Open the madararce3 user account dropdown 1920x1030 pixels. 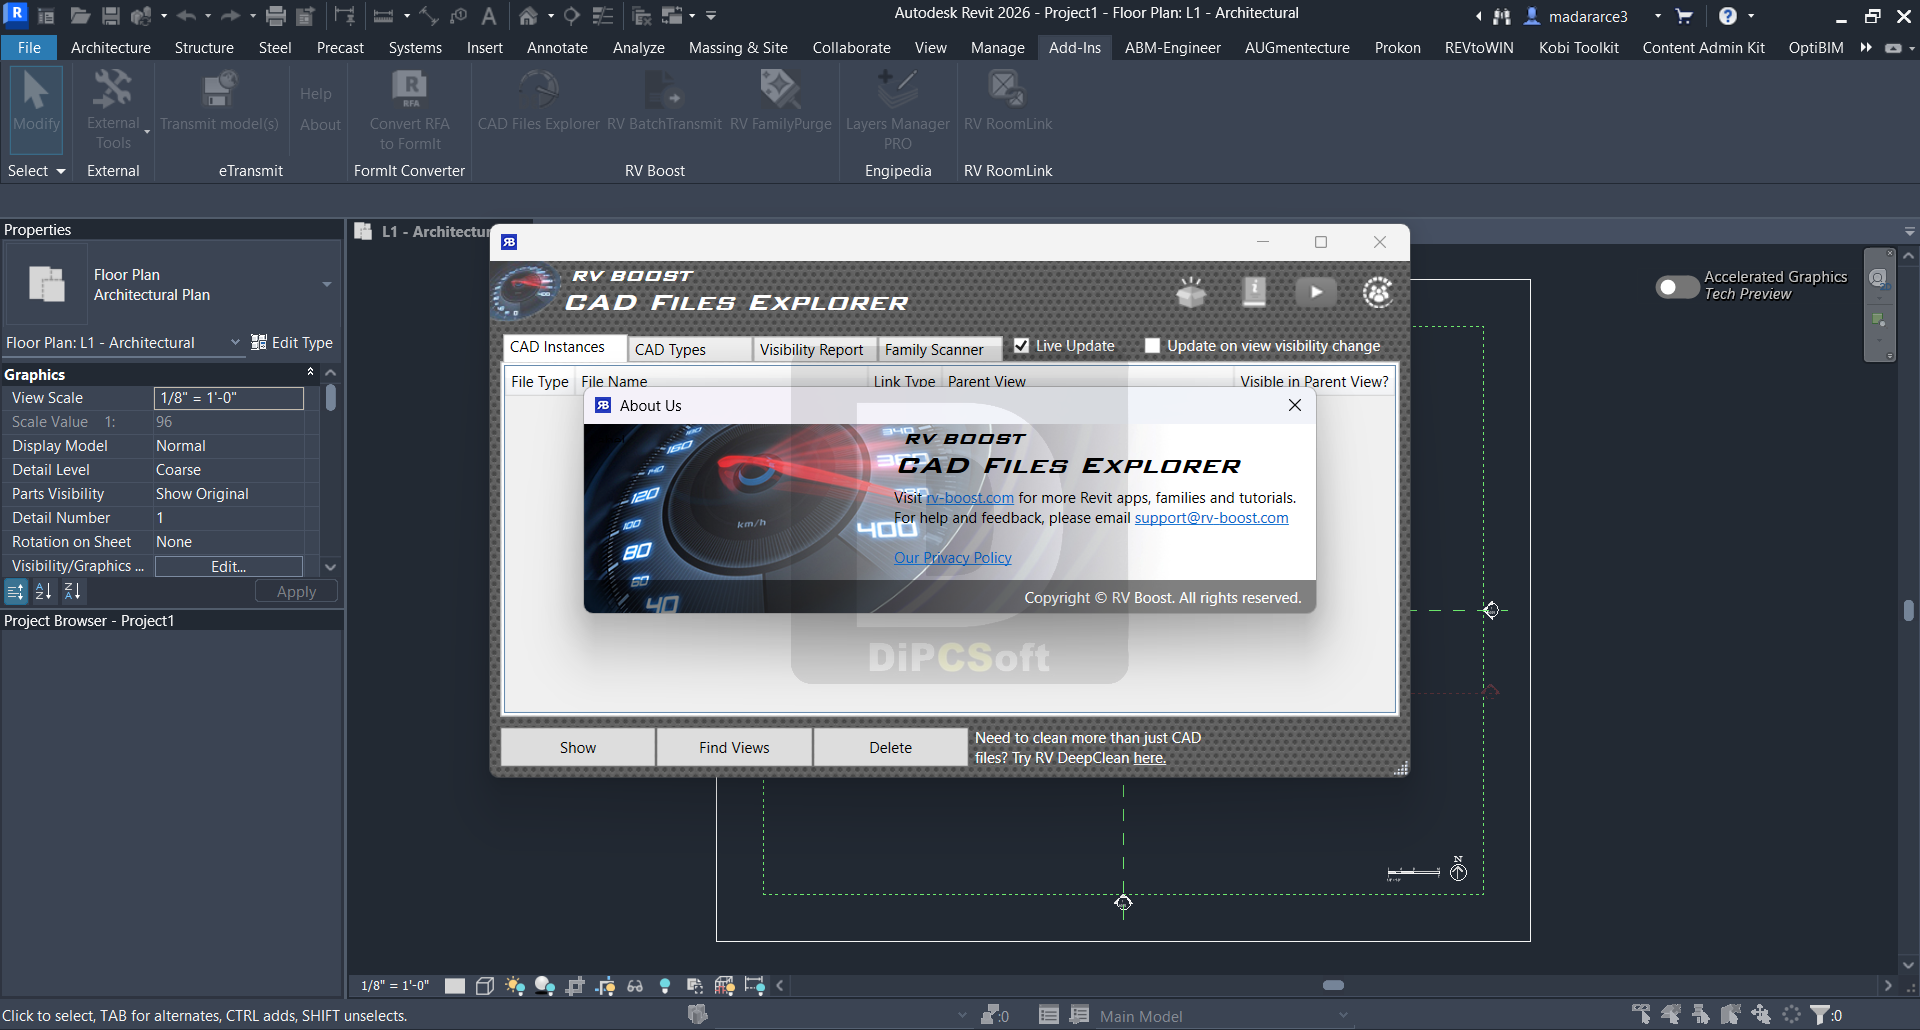pyautogui.click(x=1658, y=16)
